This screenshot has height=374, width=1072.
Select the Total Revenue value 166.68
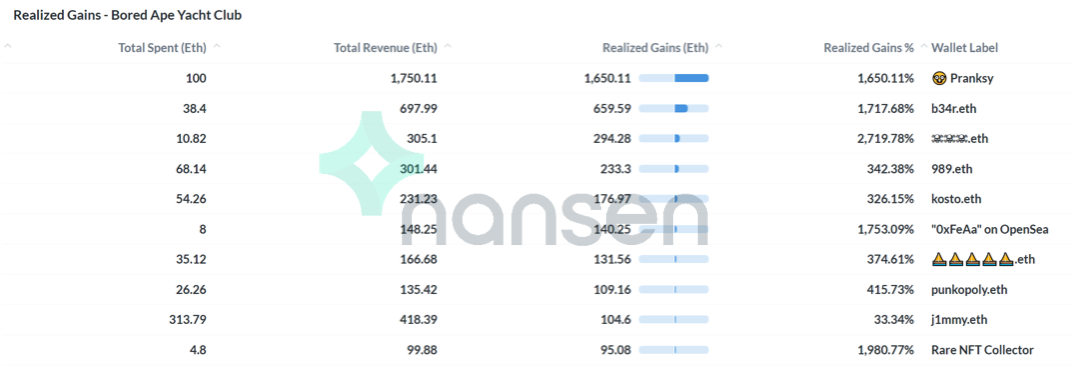419,259
